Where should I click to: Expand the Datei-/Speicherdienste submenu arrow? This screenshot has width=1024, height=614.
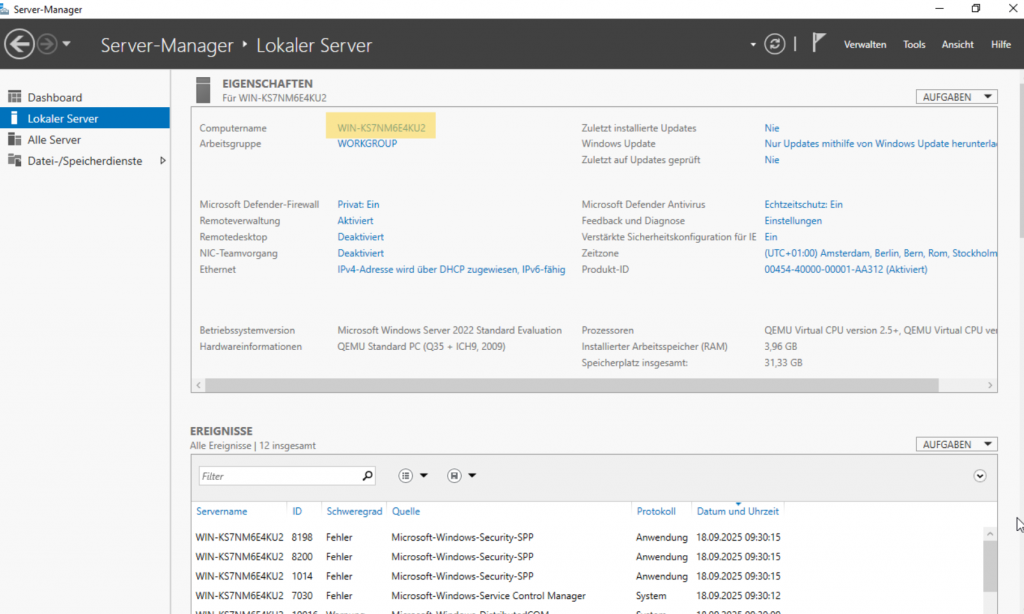coord(163,161)
